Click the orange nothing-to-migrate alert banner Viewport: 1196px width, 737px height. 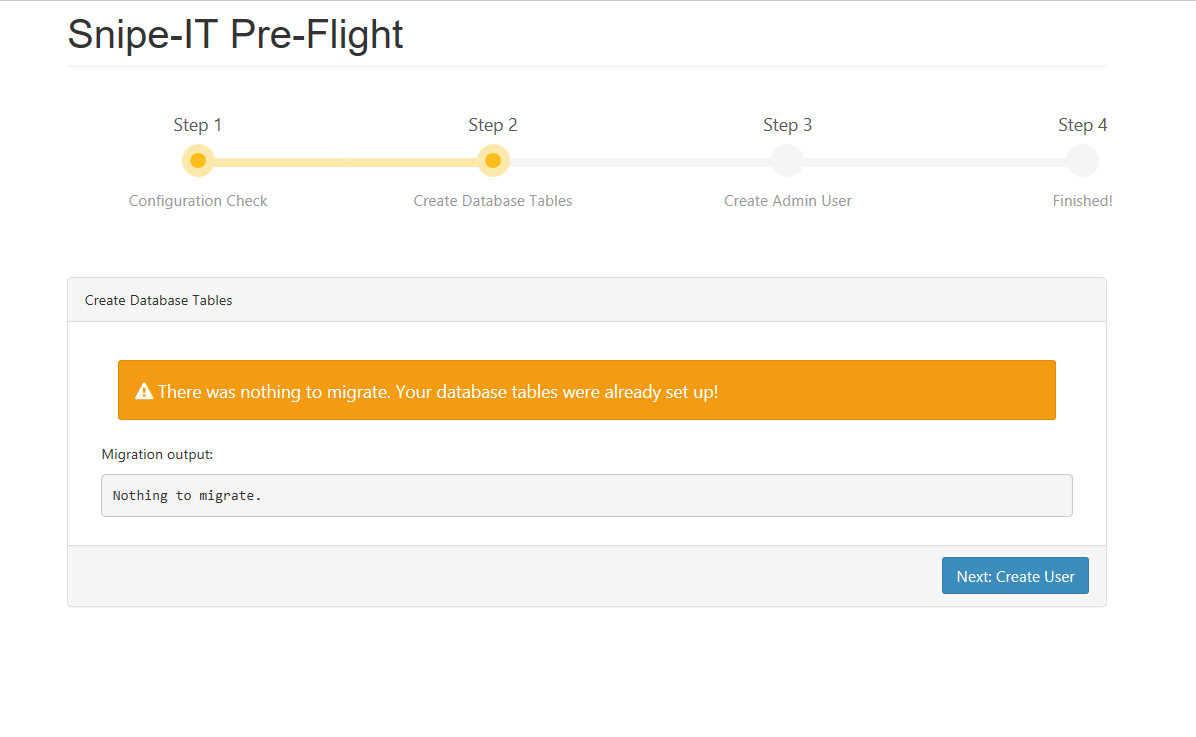(x=587, y=390)
